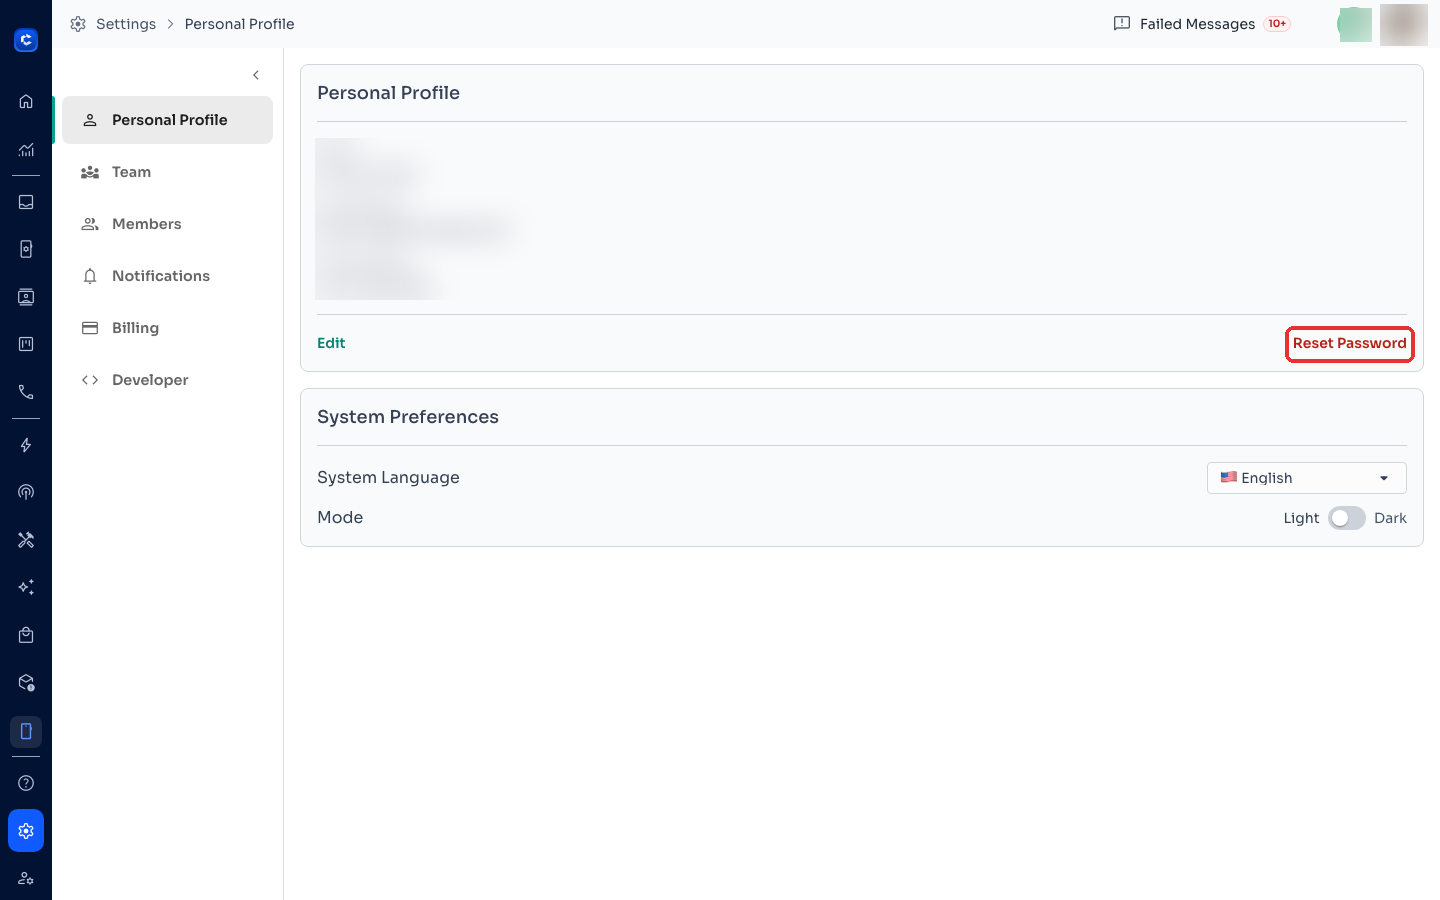Click the Reset Password button
Screen dimensions: 1440x900
tap(1349, 343)
